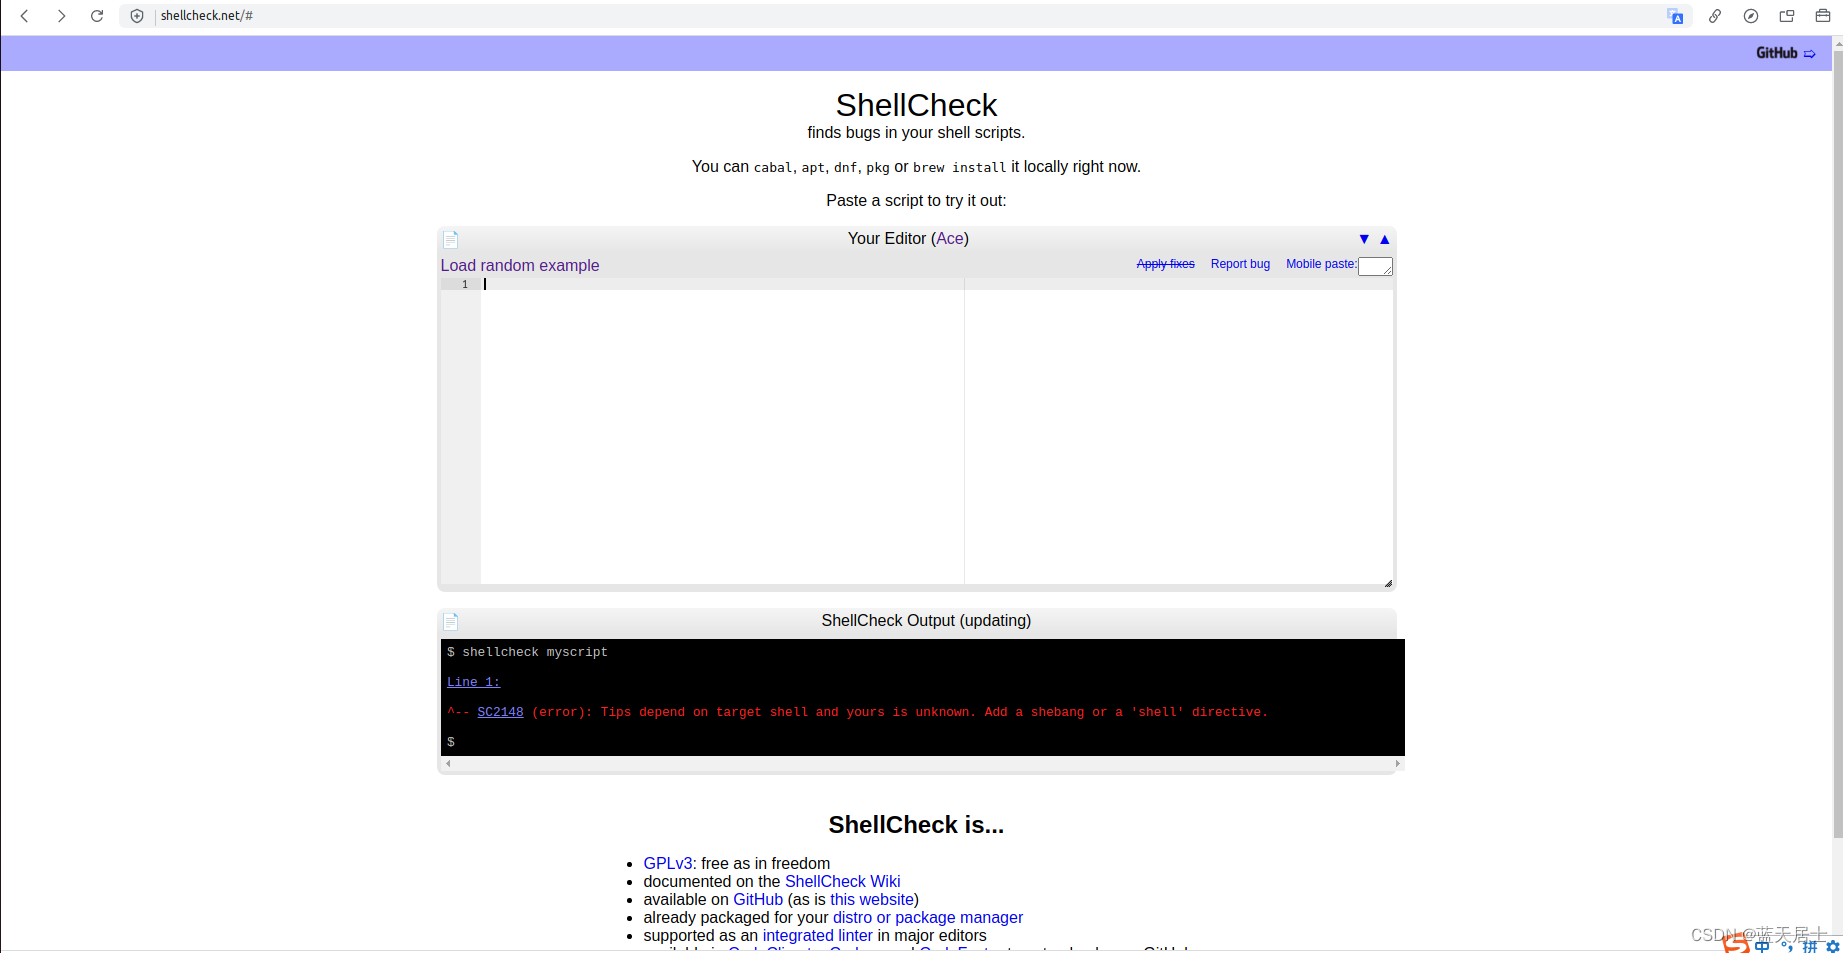Open the GPLv3 license link
Screen dimensions: 1843x953
(668, 863)
